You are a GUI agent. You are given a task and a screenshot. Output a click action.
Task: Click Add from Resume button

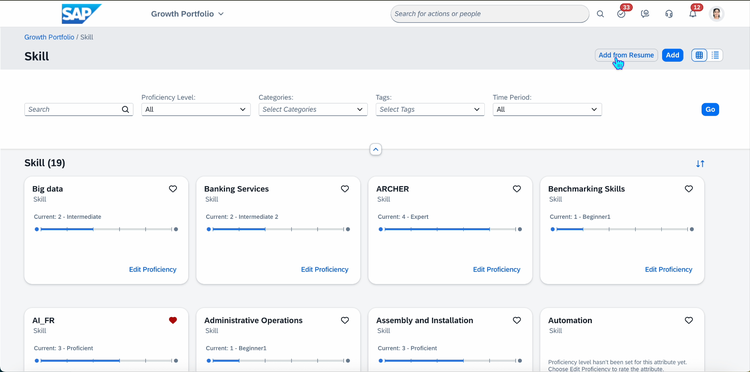point(626,55)
